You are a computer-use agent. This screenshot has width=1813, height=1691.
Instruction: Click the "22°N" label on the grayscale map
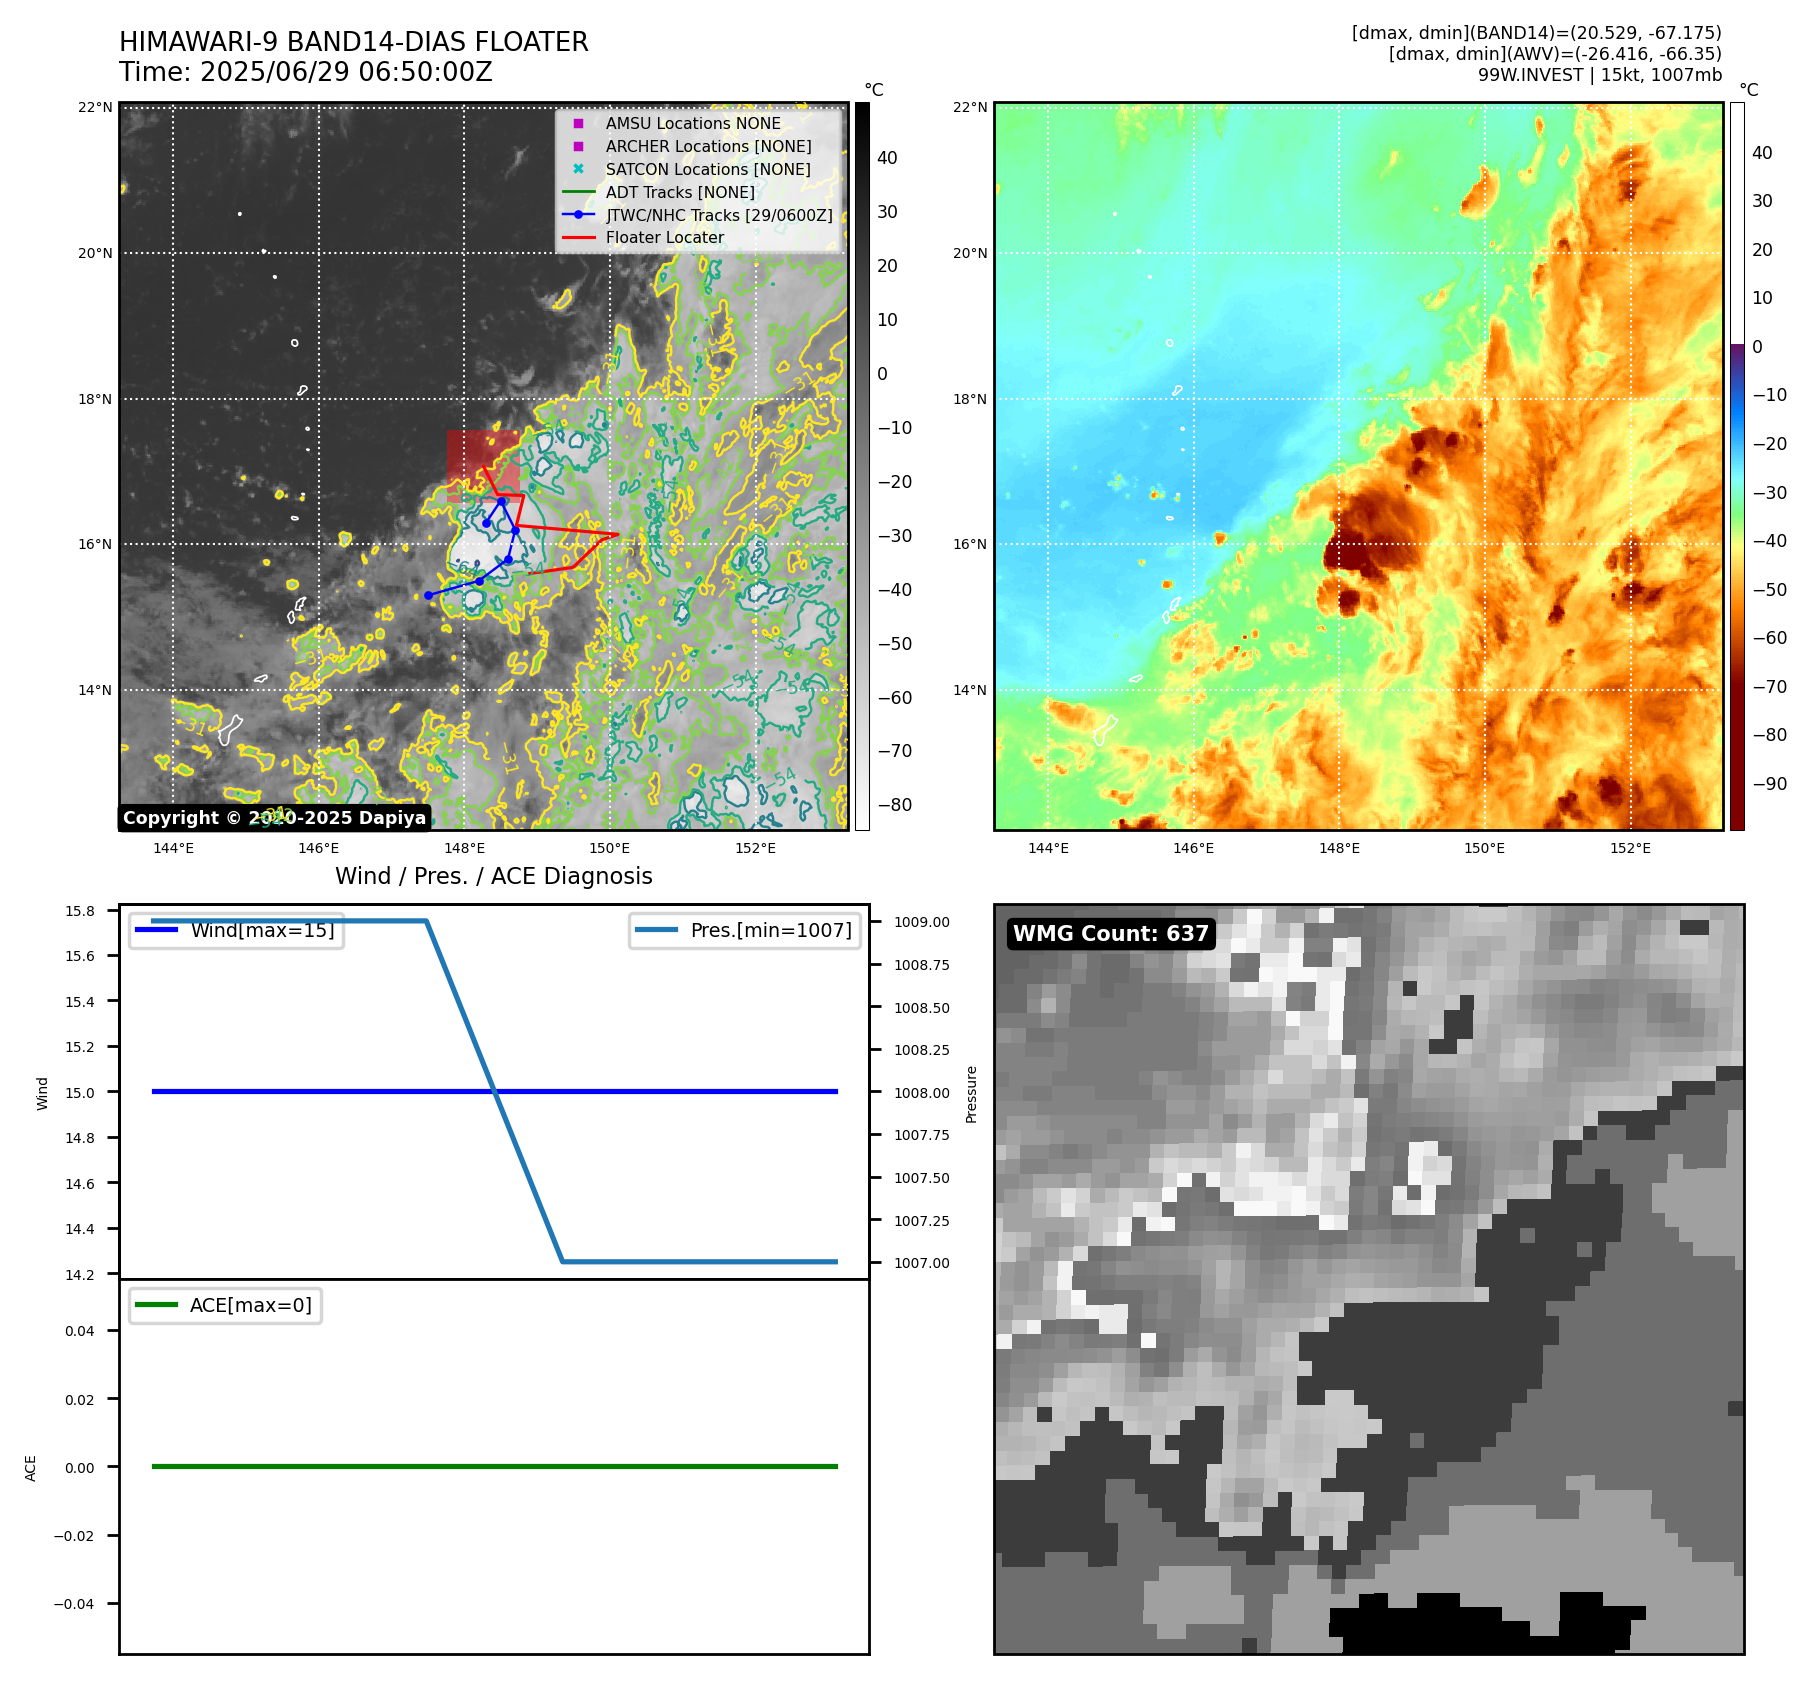tap(95, 107)
